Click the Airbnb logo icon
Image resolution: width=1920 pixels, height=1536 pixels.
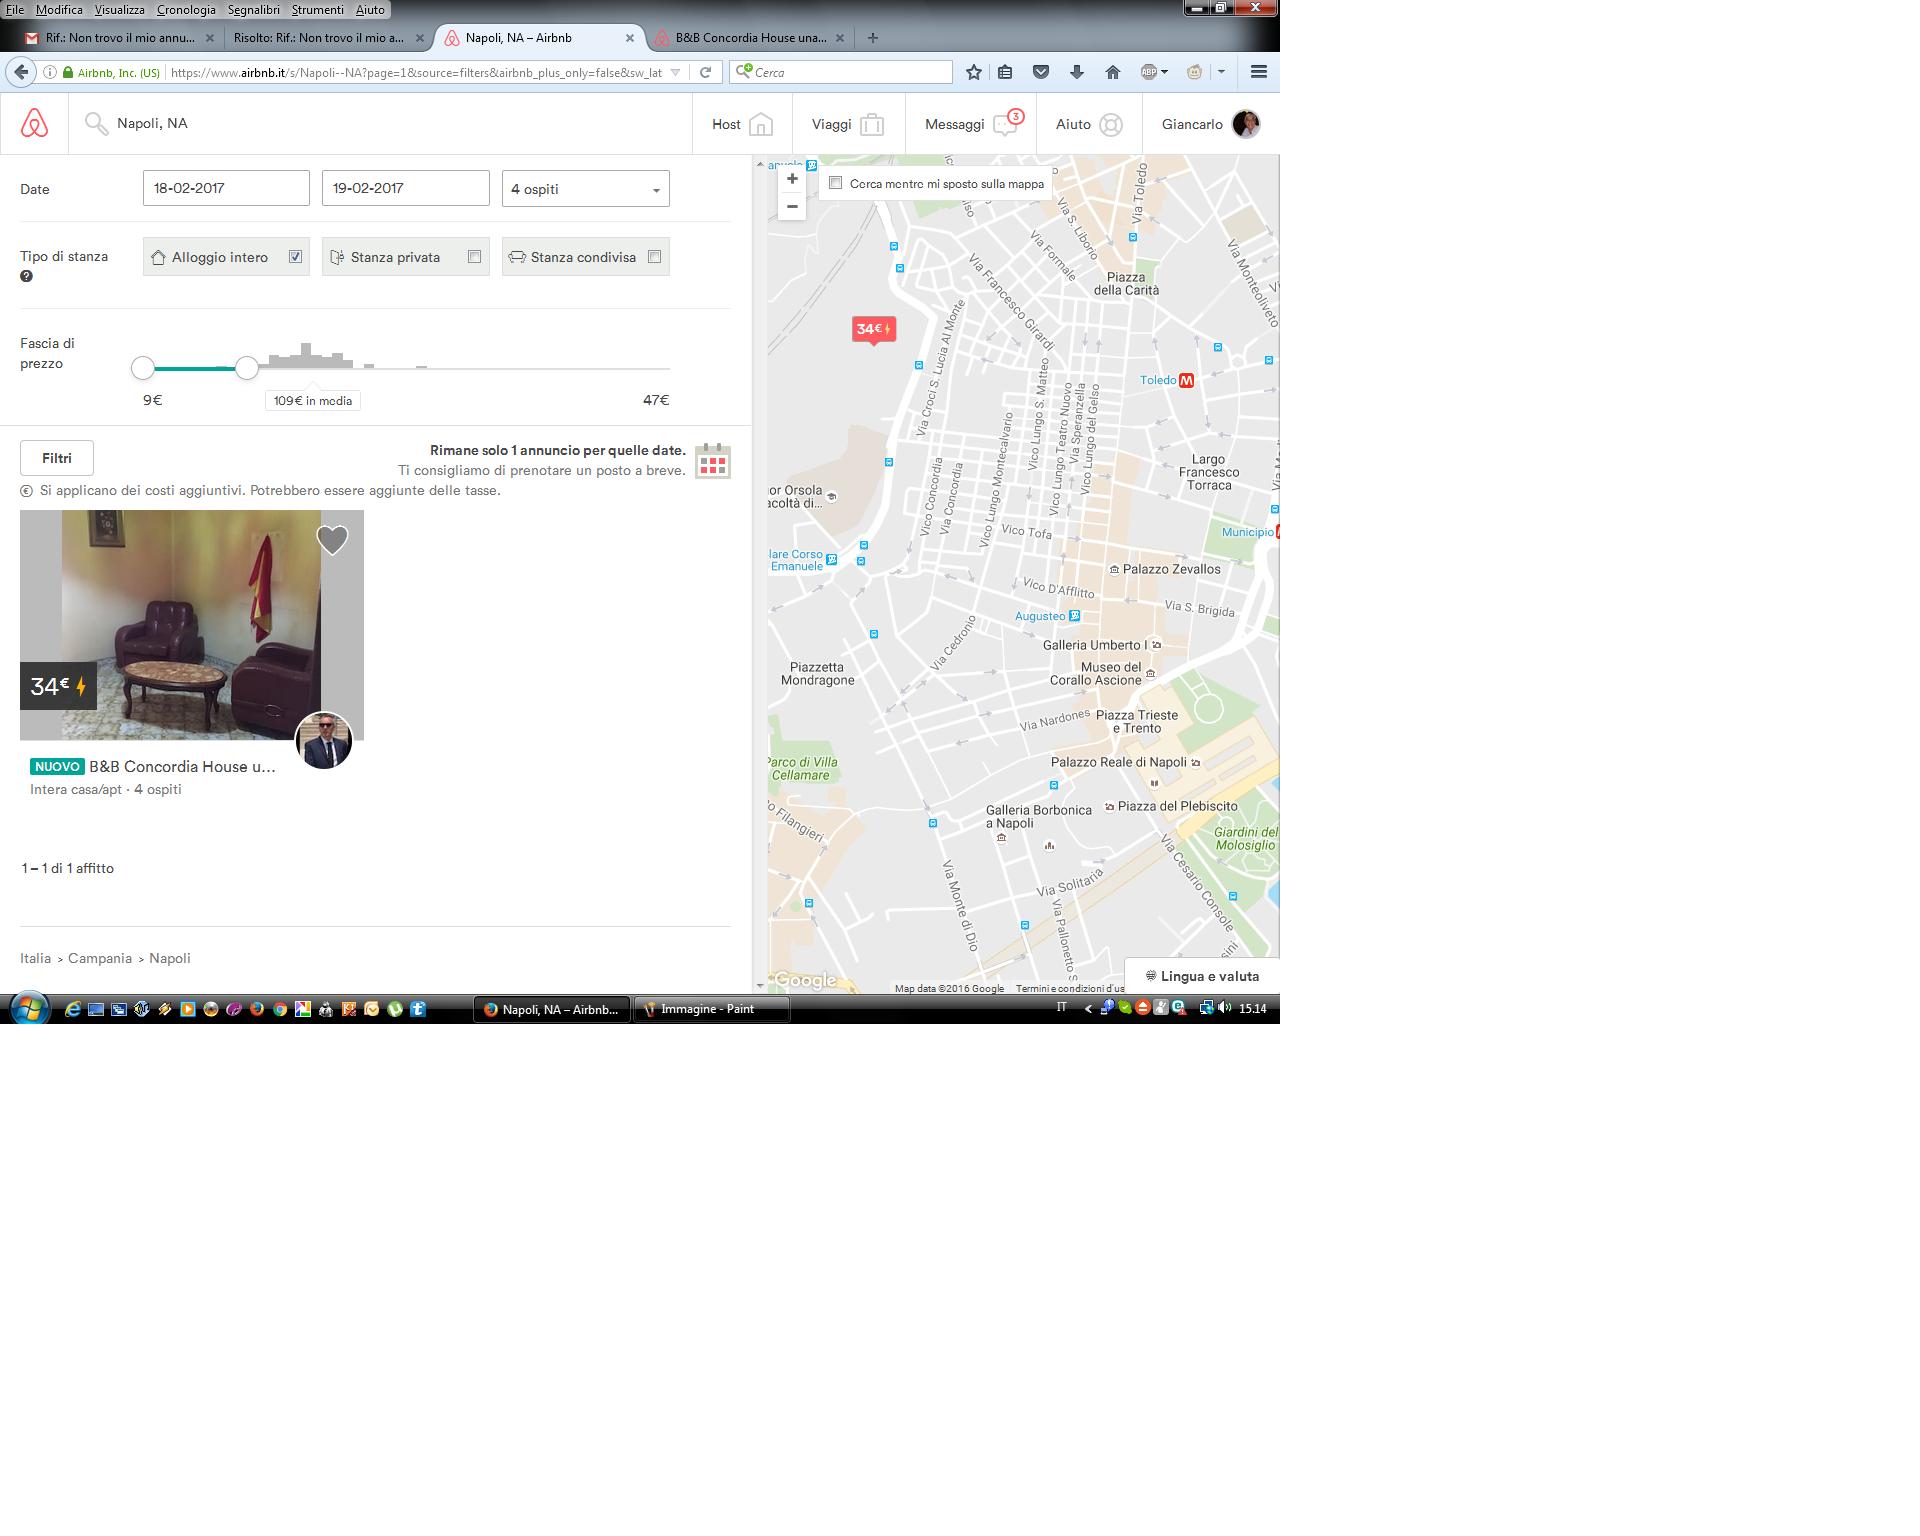coord(34,123)
